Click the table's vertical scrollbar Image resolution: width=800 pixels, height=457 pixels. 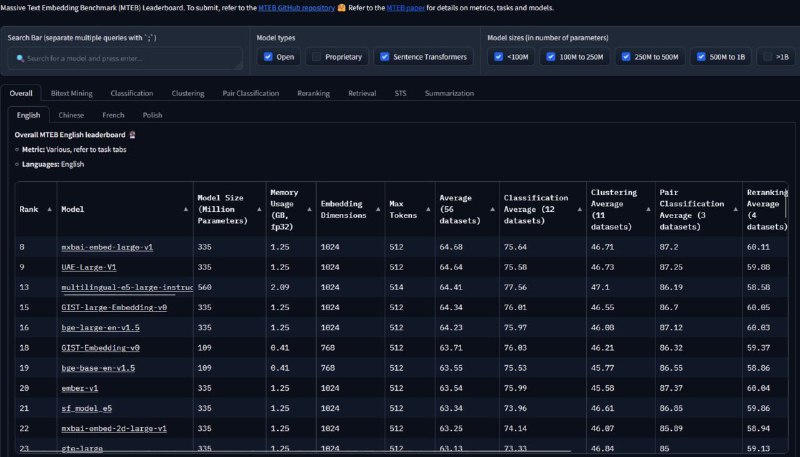pyautogui.click(x=786, y=202)
